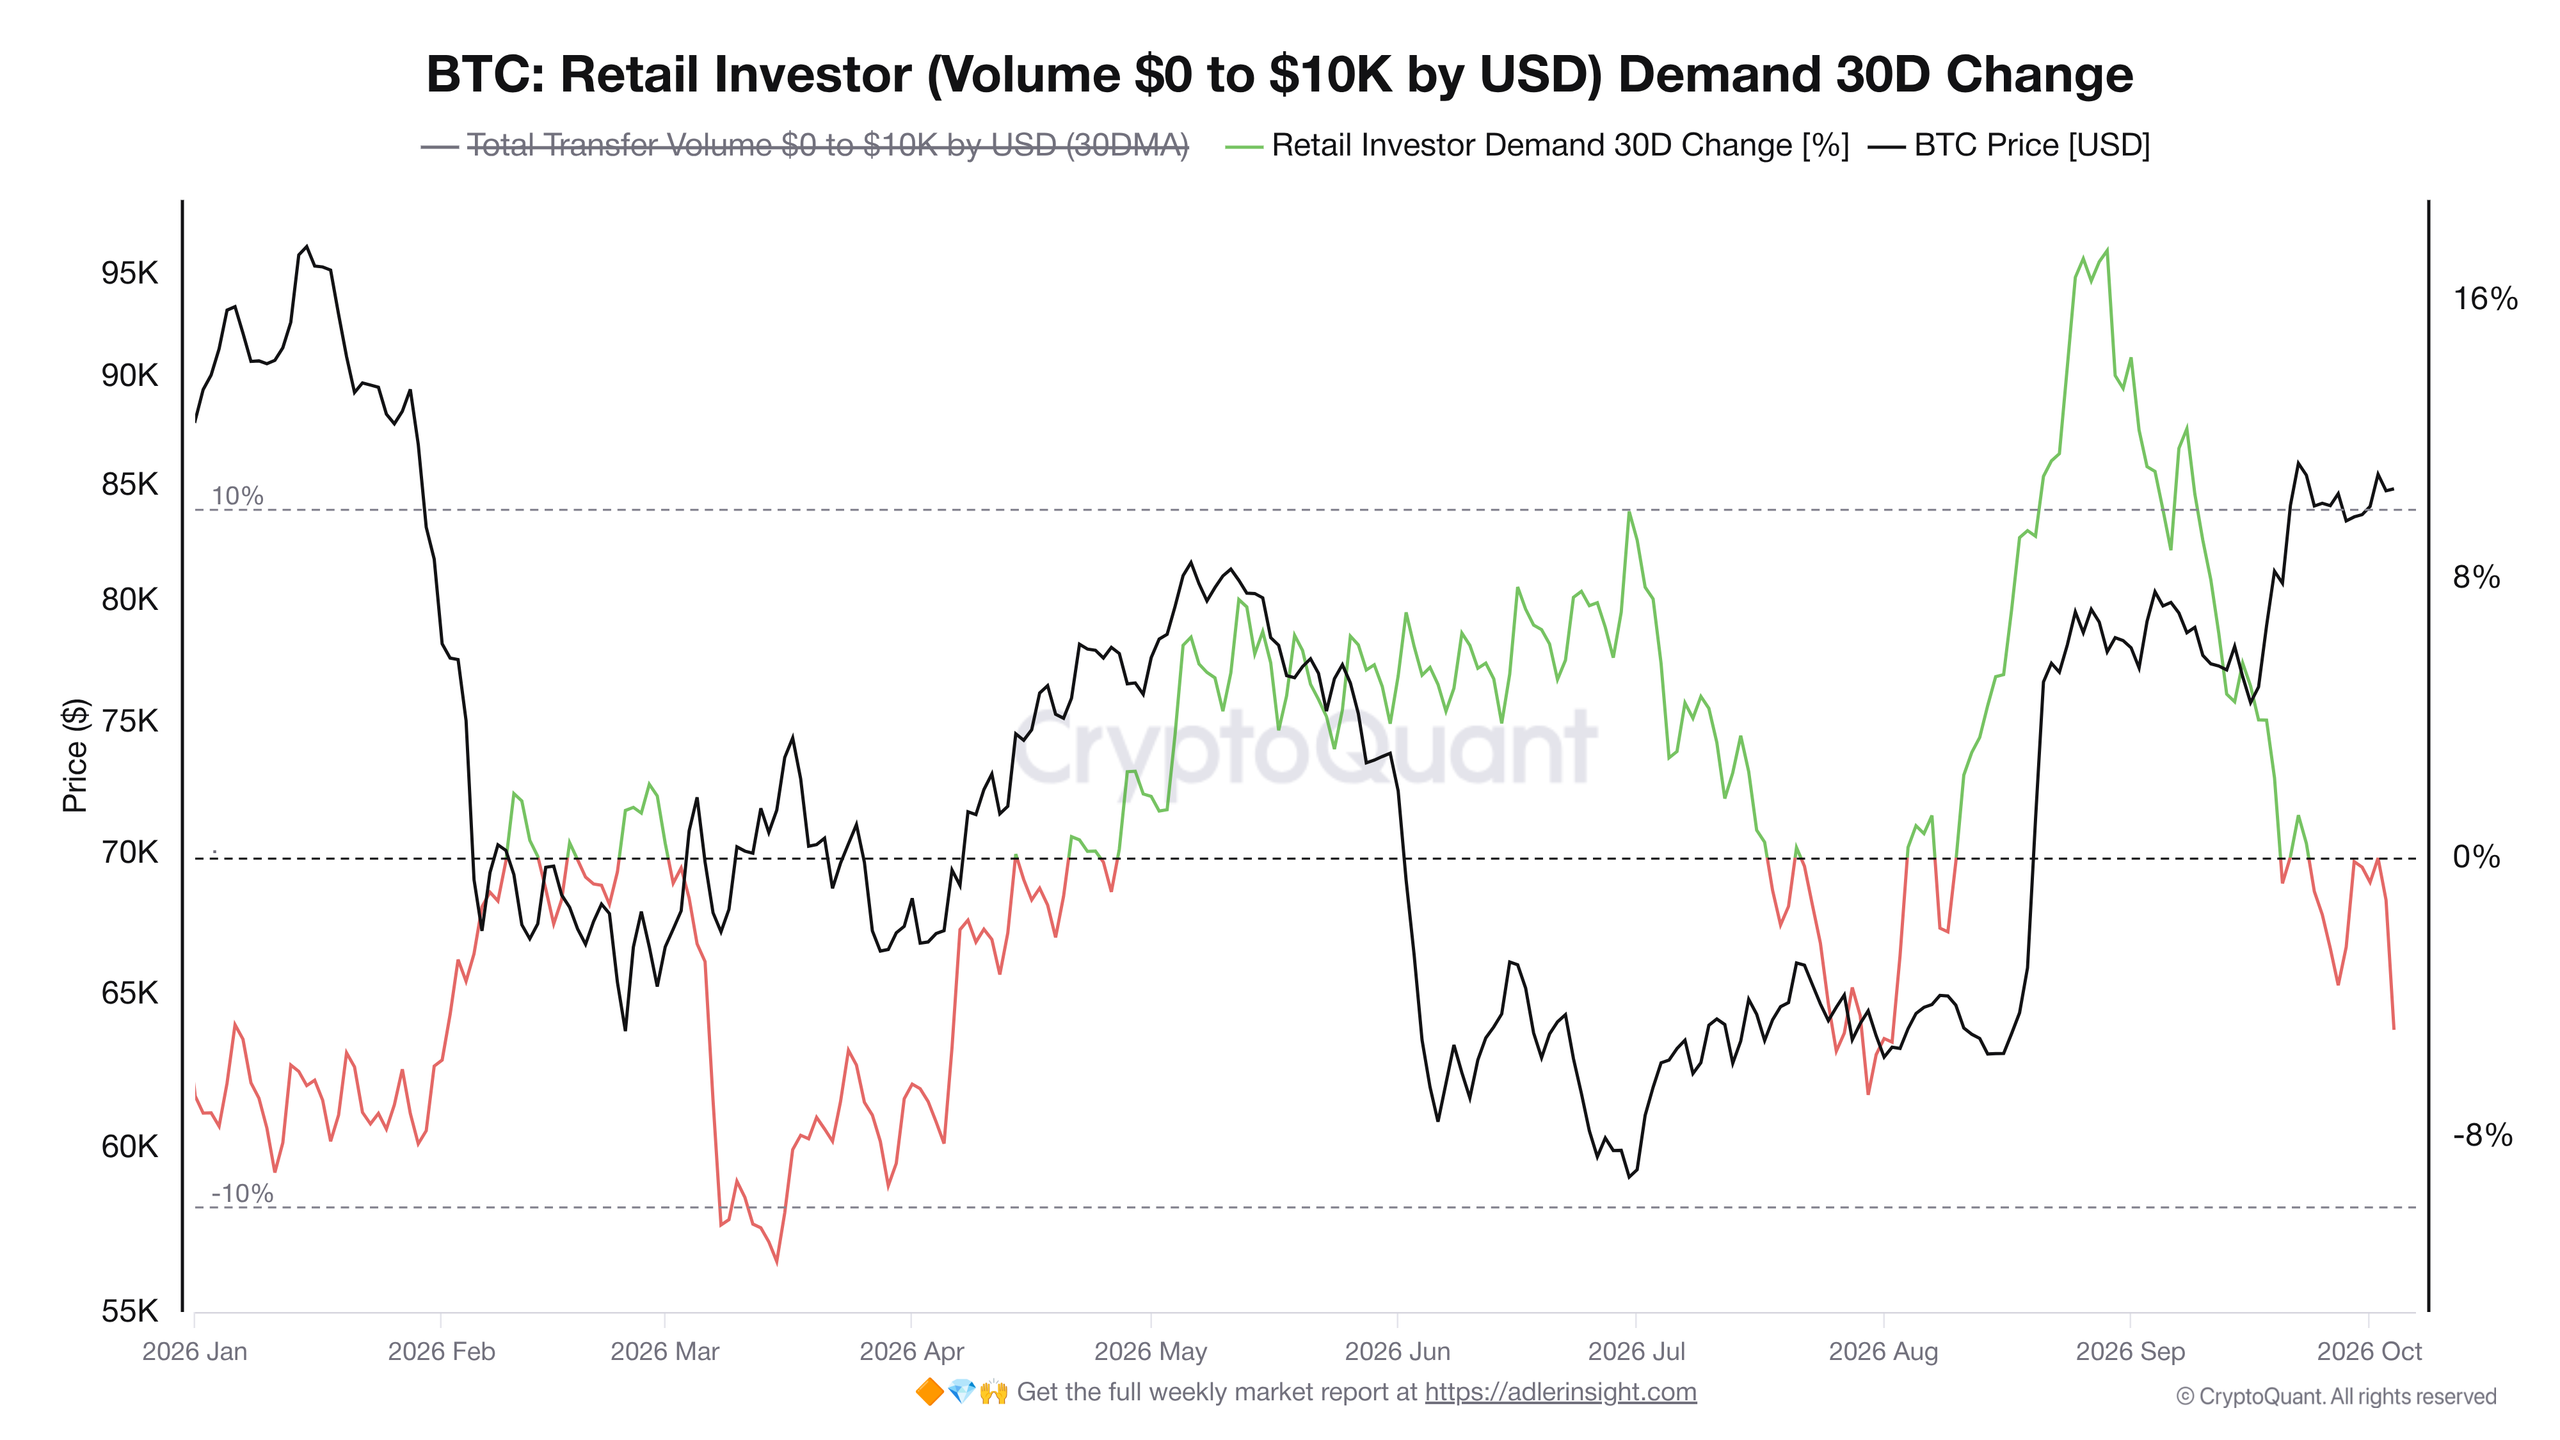The height and width of the screenshot is (1440, 2560).
Task: Click the black BTC Price legend line swatch
Action: click(x=1886, y=146)
